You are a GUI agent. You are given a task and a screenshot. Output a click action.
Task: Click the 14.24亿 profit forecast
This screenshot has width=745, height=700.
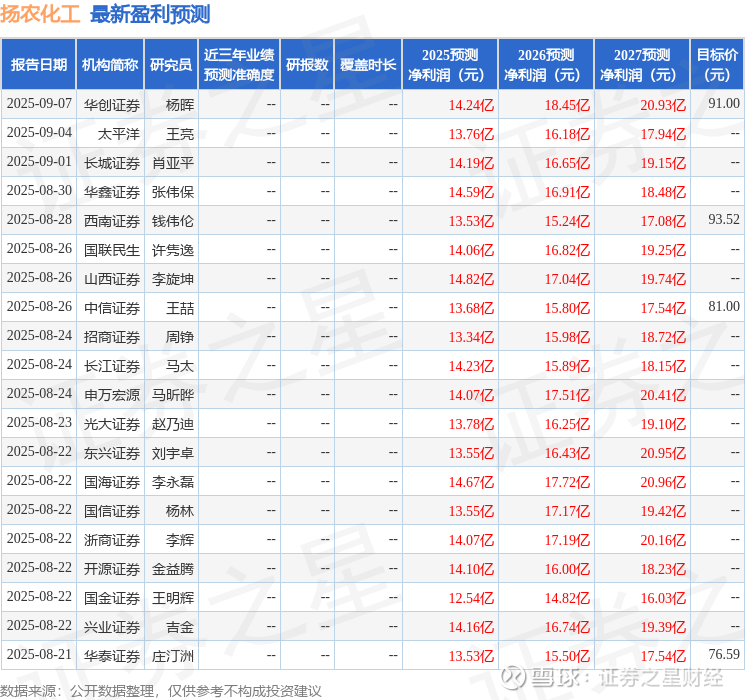(x=471, y=105)
